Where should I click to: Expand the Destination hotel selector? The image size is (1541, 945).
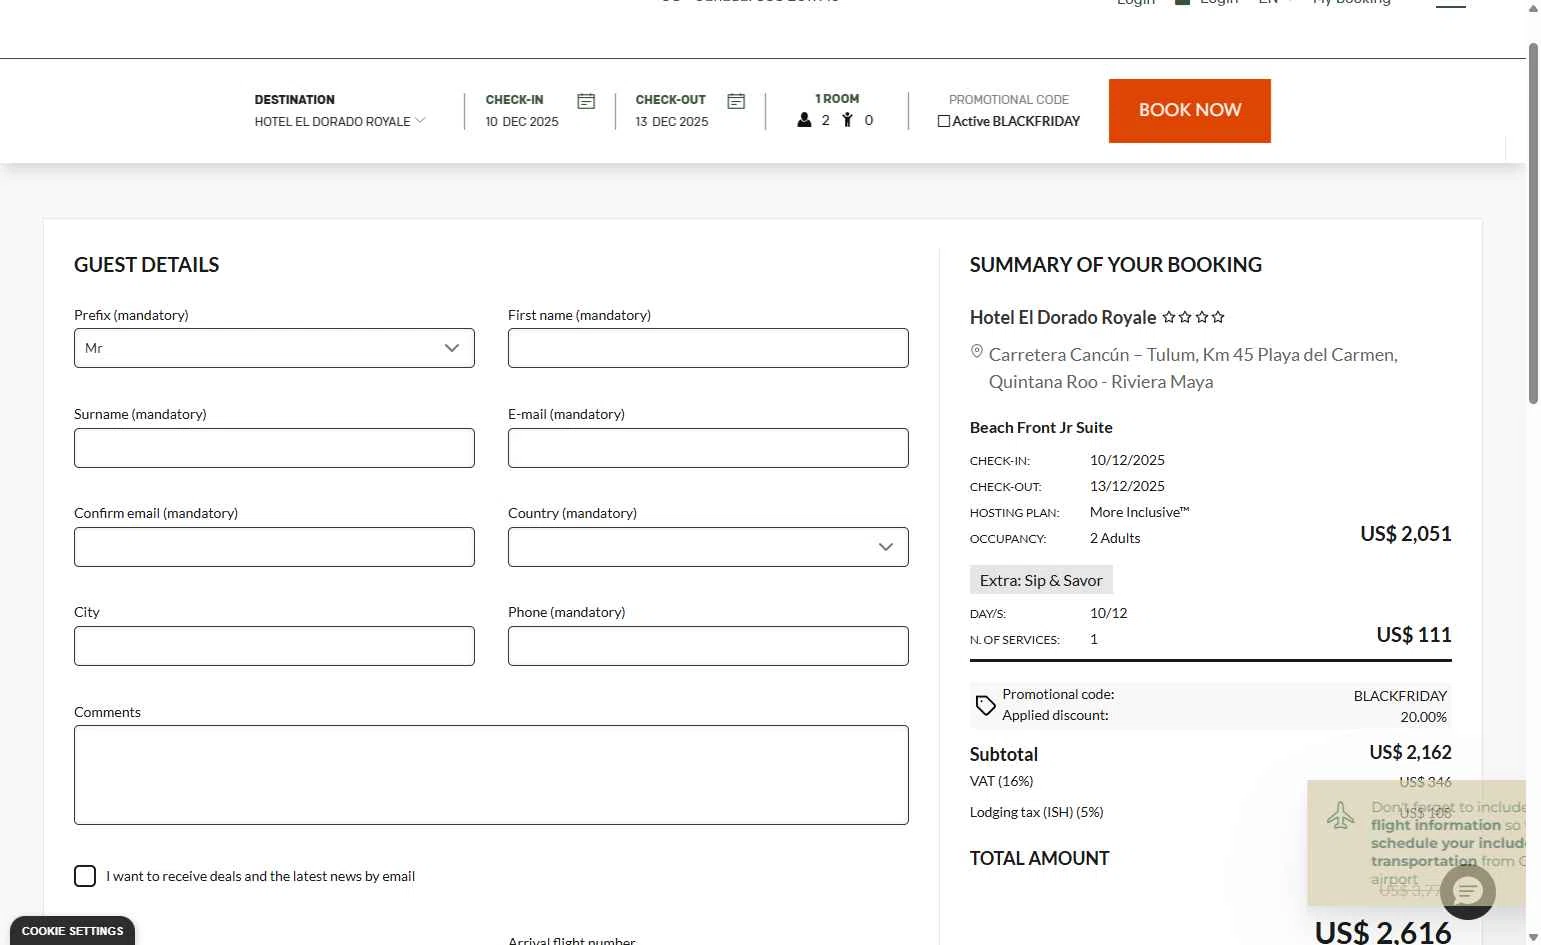click(340, 121)
